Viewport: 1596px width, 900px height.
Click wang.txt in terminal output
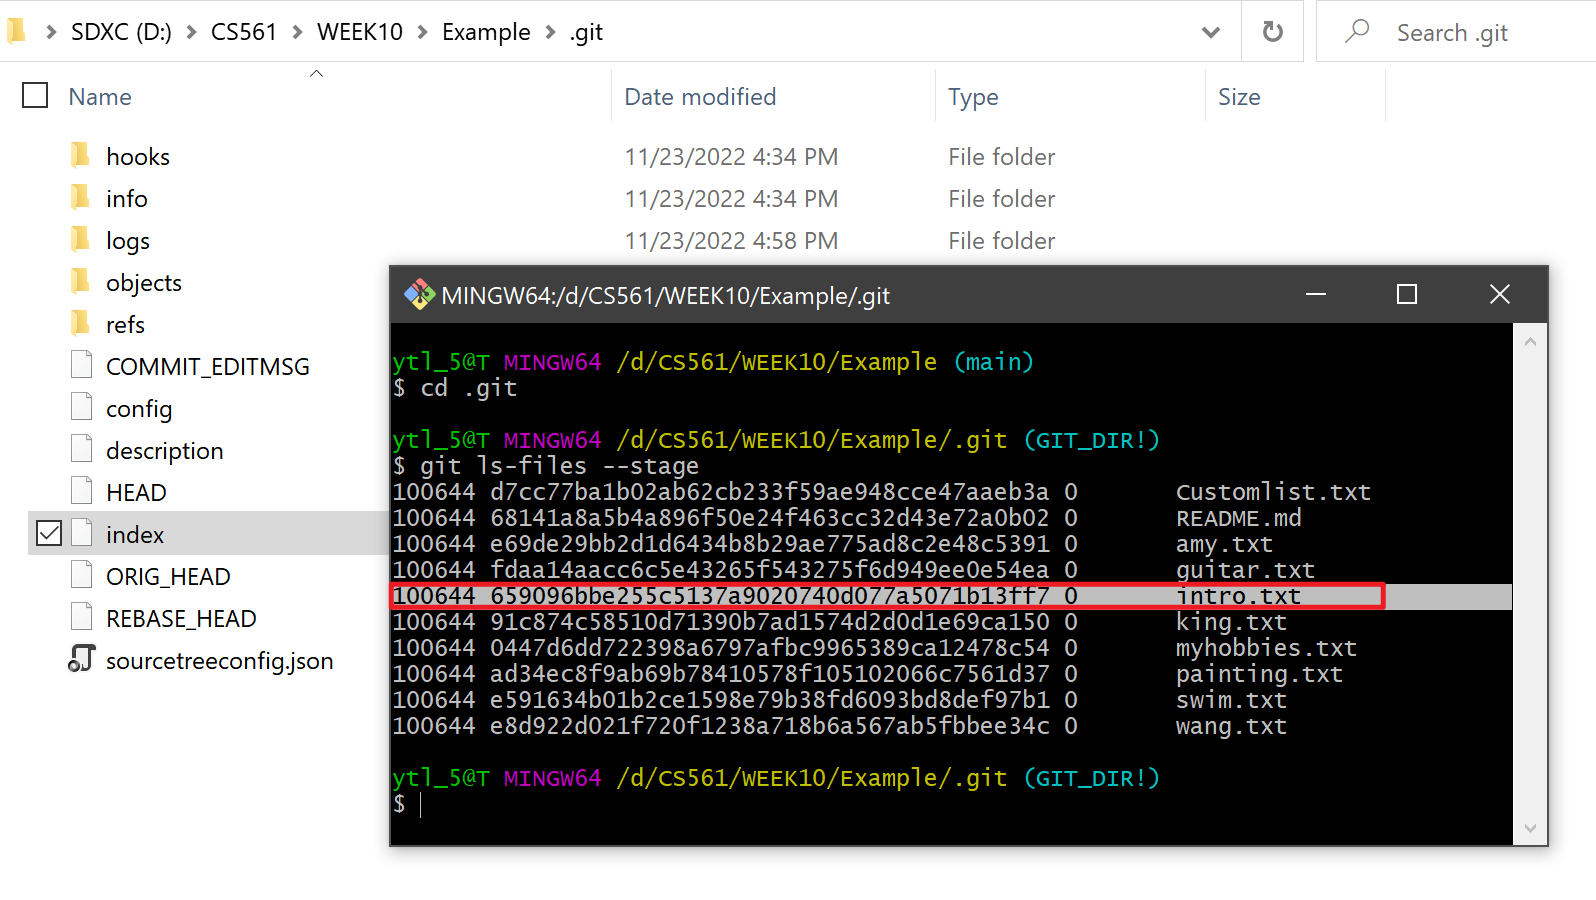click(x=1231, y=726)
